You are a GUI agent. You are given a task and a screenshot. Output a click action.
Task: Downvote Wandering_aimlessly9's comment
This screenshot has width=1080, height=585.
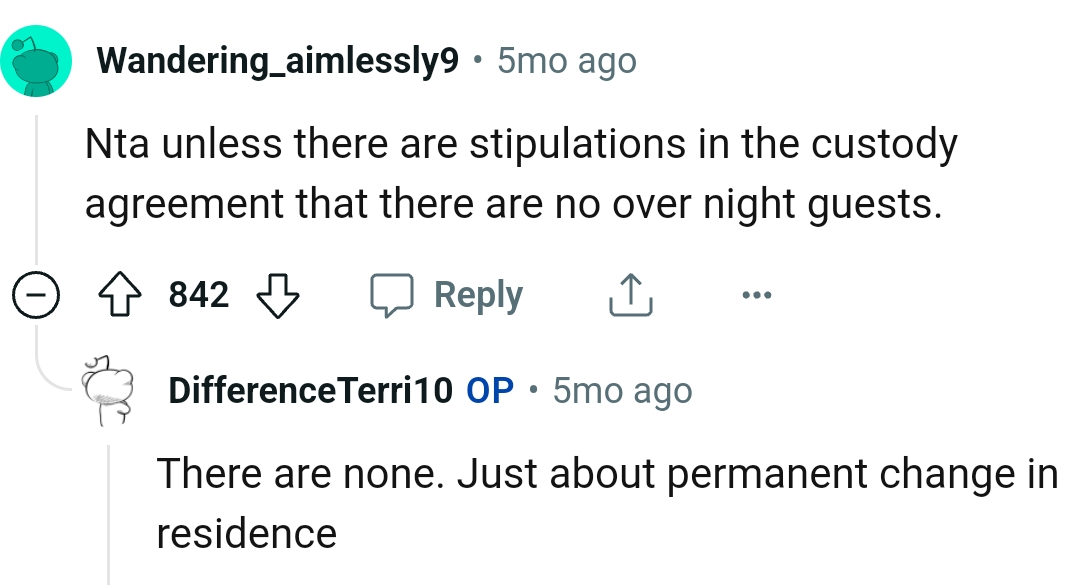click(x=276, y=295)
